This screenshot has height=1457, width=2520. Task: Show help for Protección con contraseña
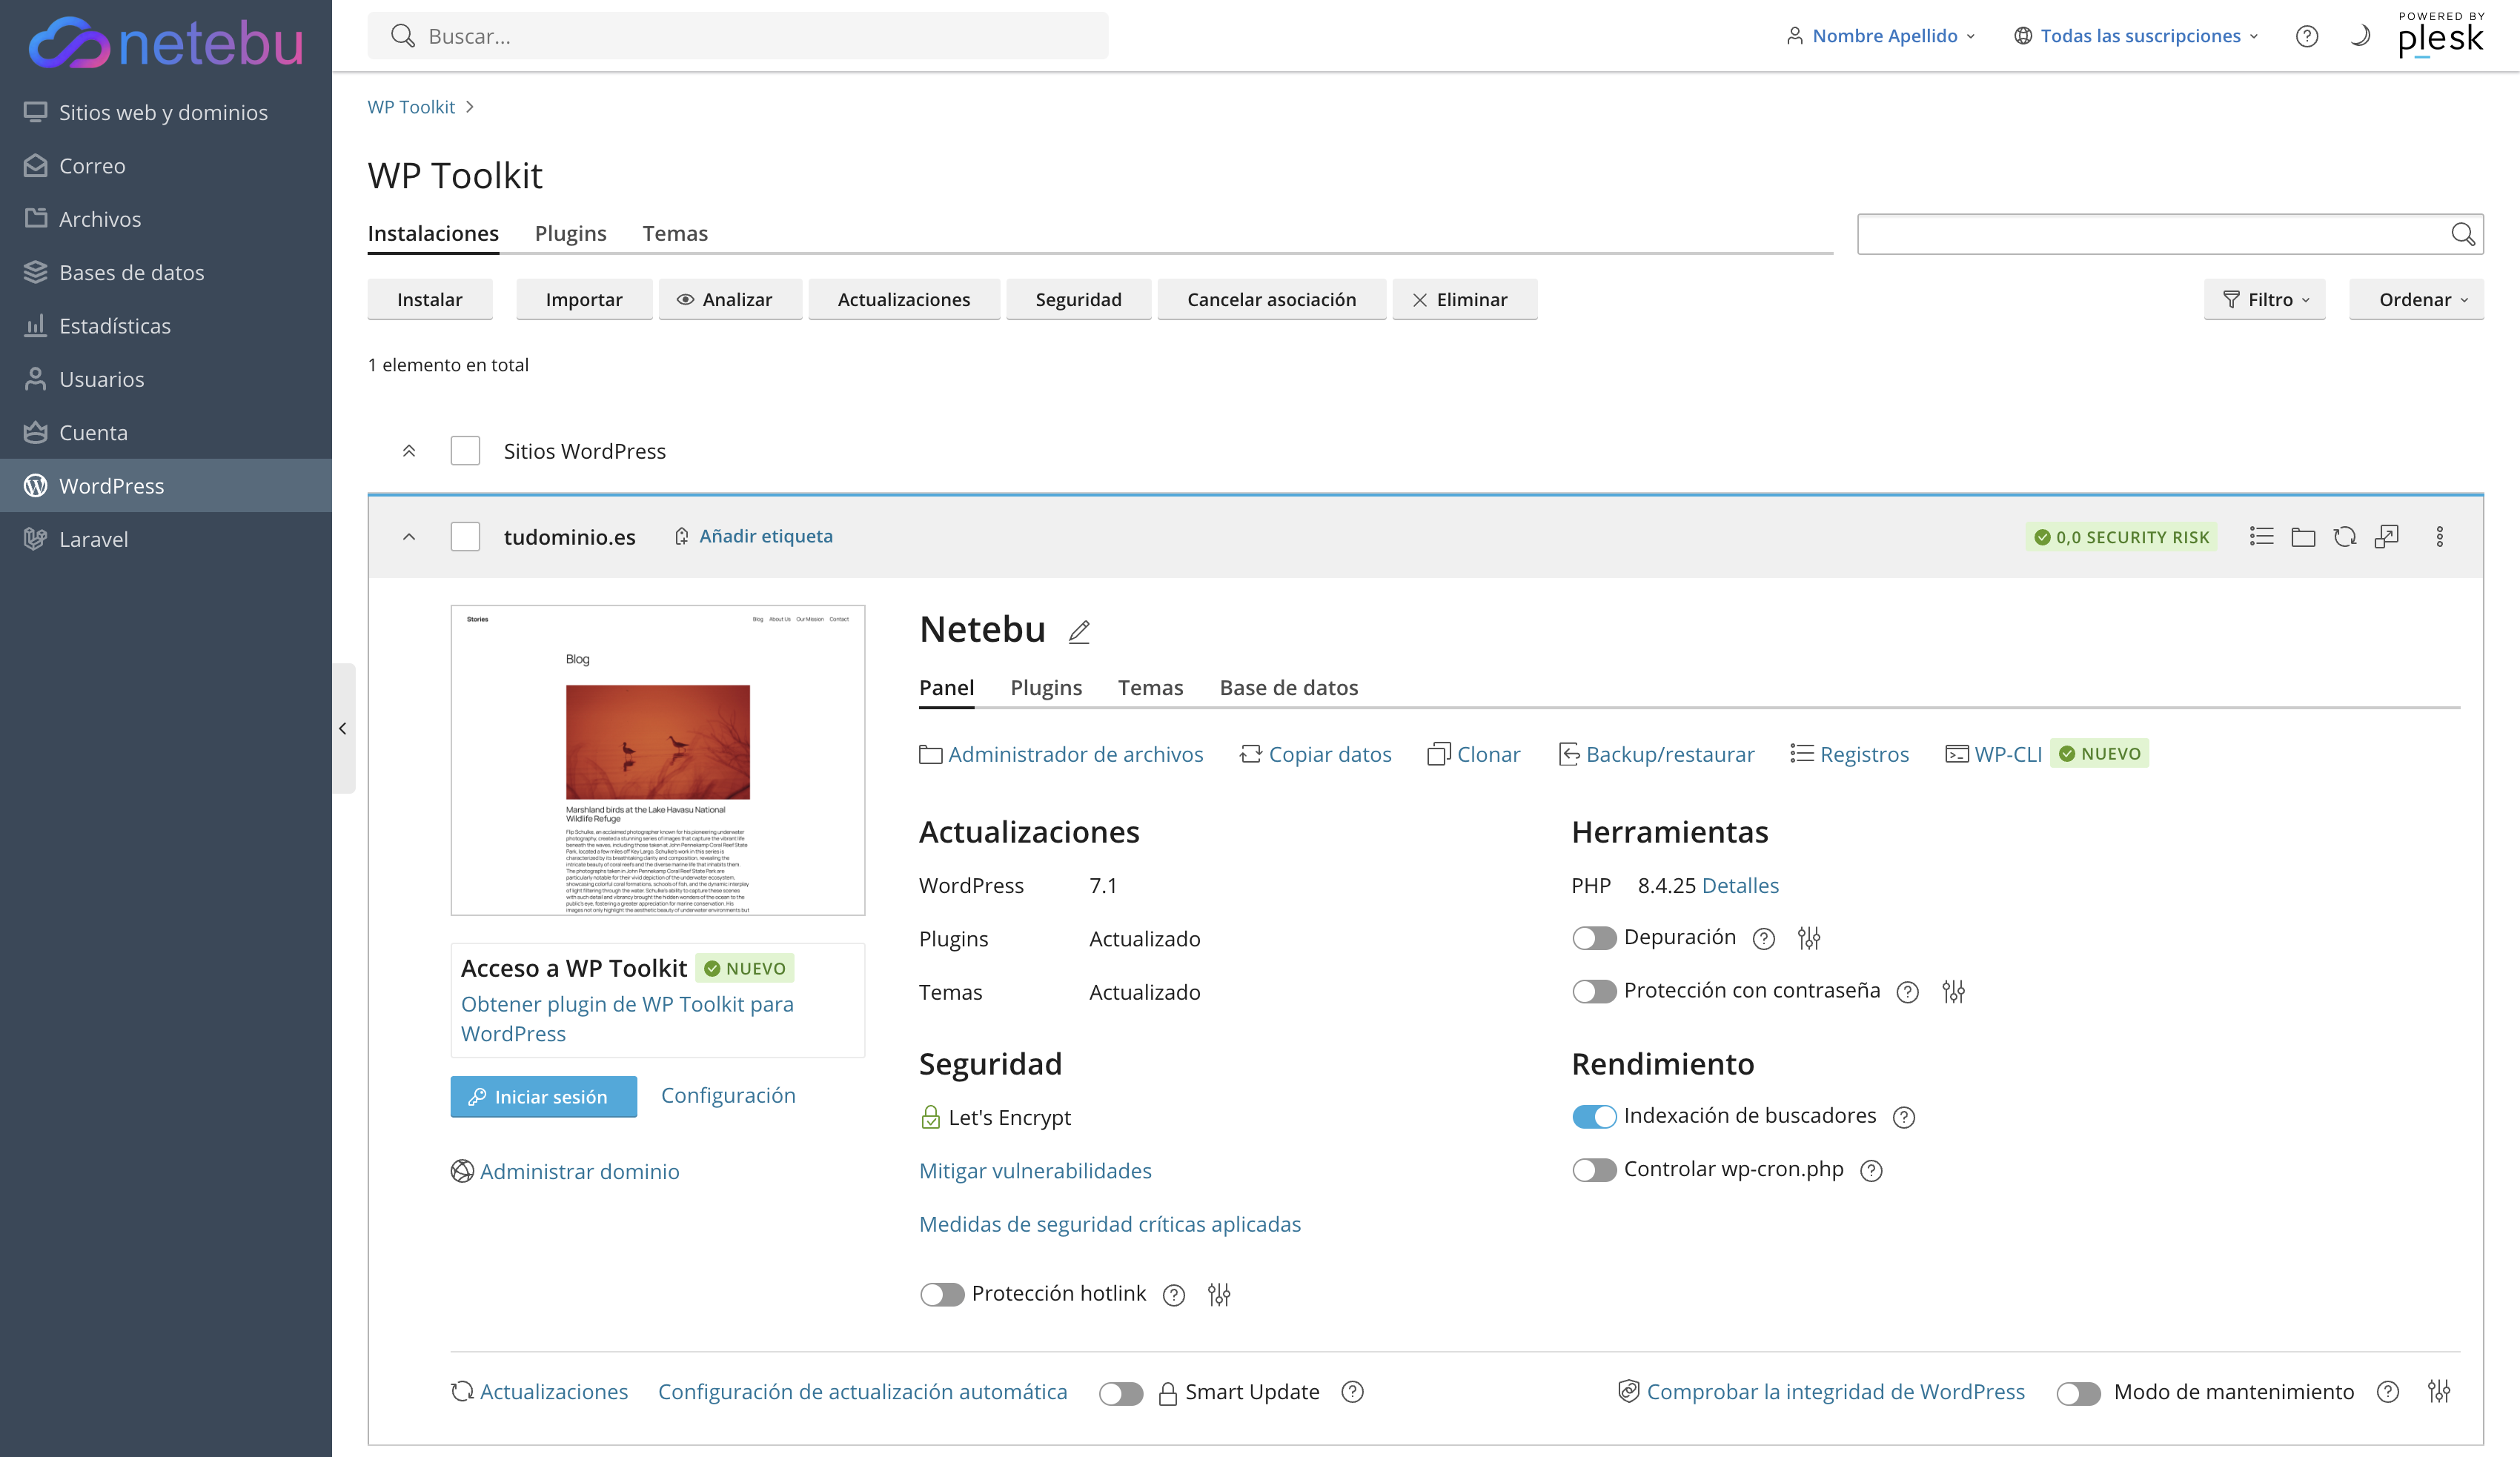click(x=1908, y=991)
